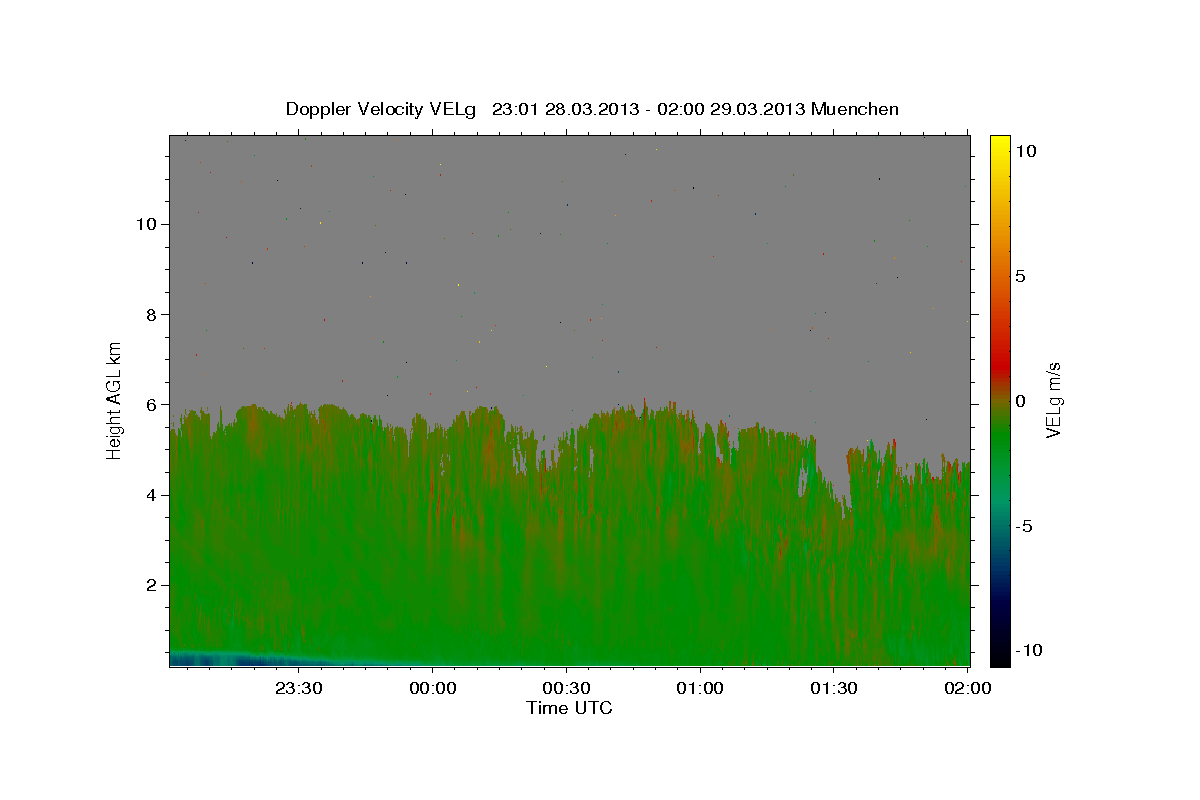This screenshot has height=800, width=1200.
Task: Click colorbar tick label '10' at top
Action: click(x=1026, y=150)
